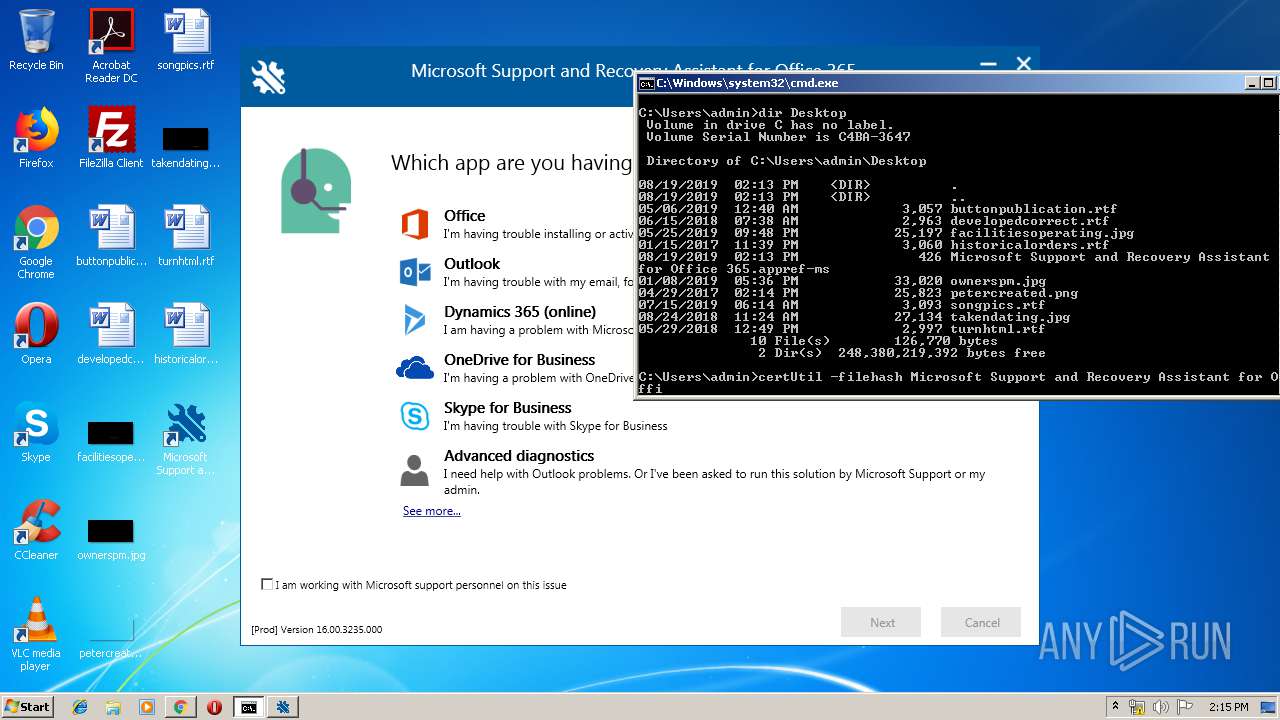Click the version 16.00.3235.000 label

[317, 630]
